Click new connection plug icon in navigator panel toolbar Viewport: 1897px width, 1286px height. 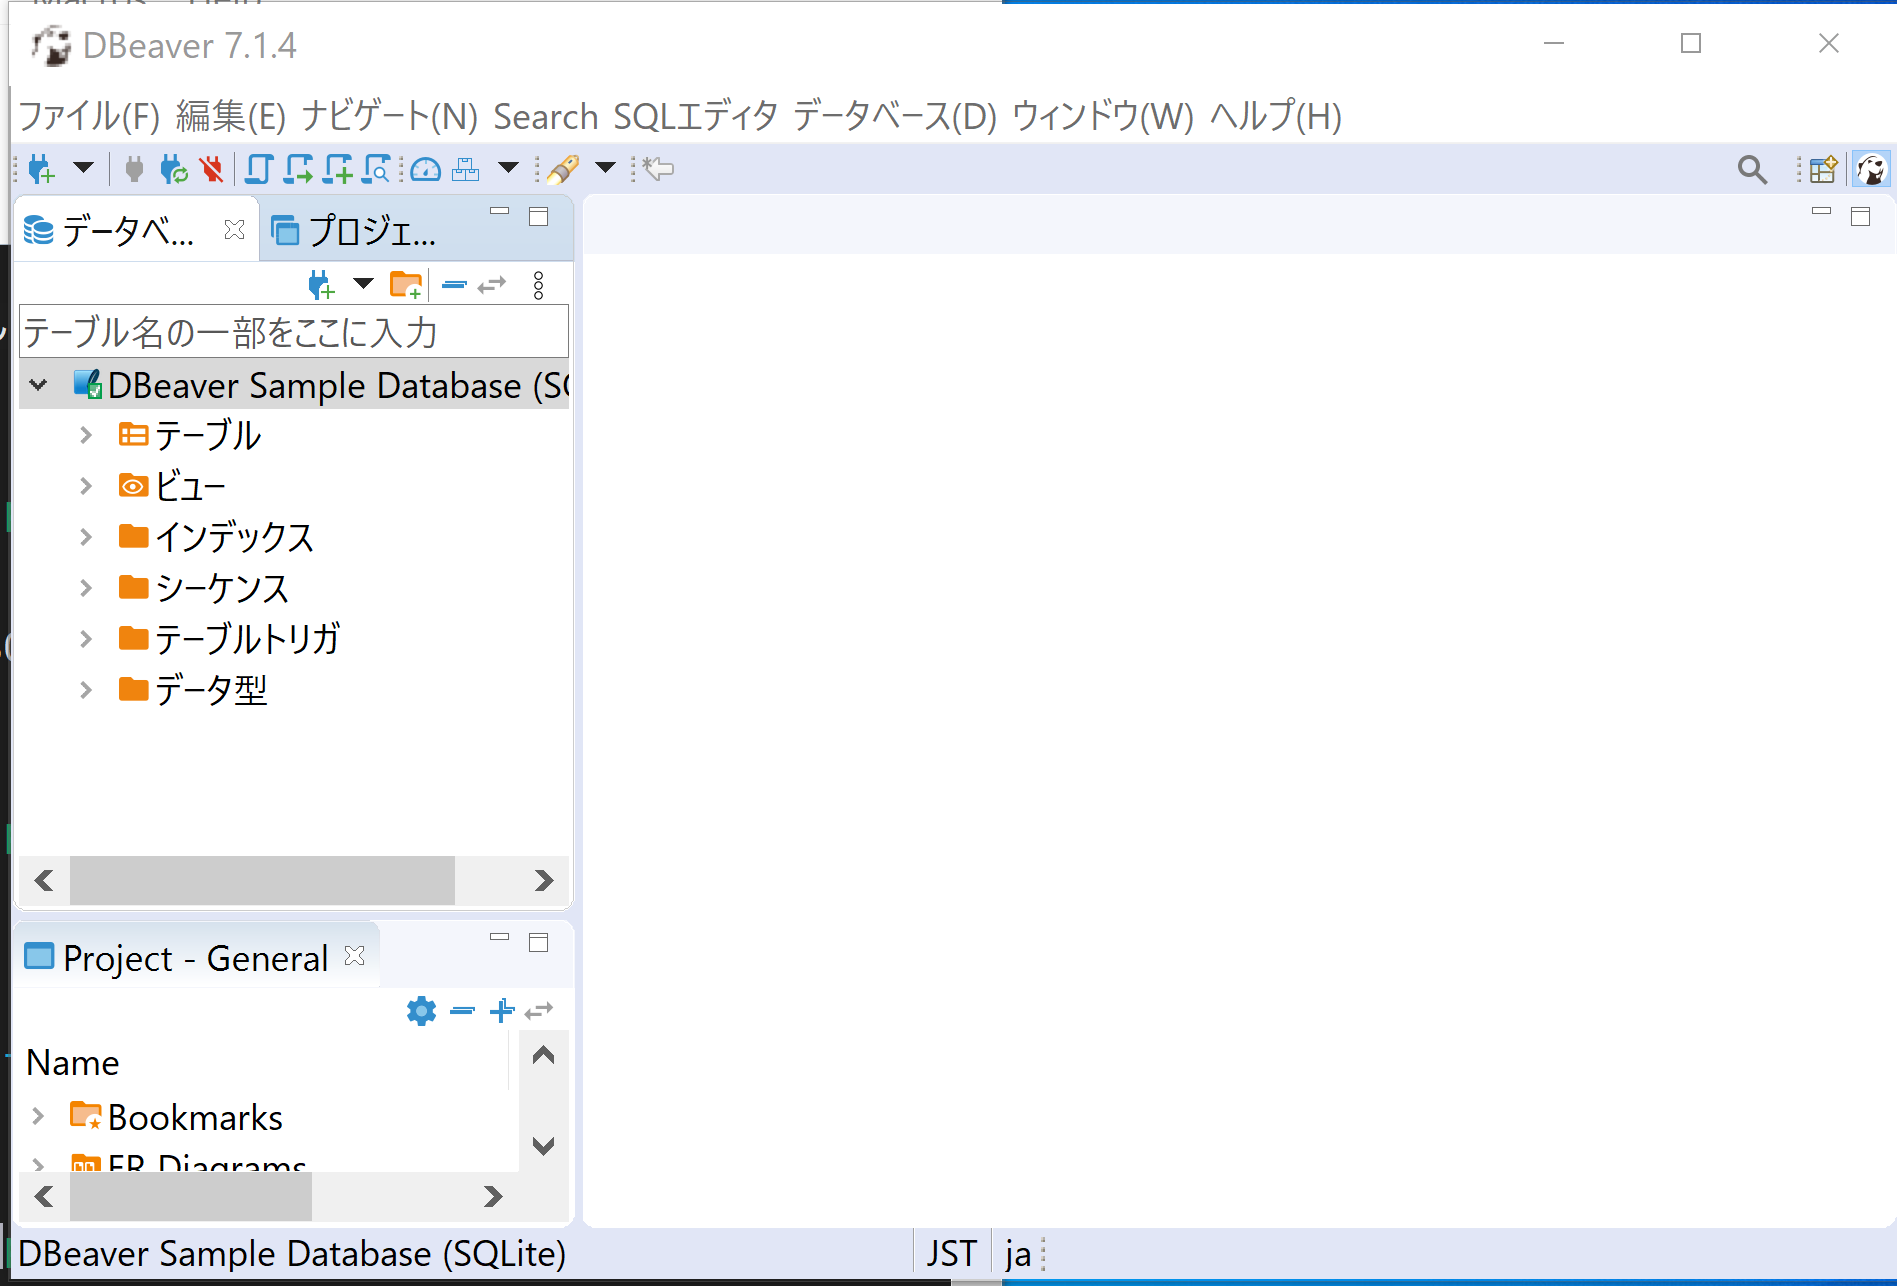321,285
